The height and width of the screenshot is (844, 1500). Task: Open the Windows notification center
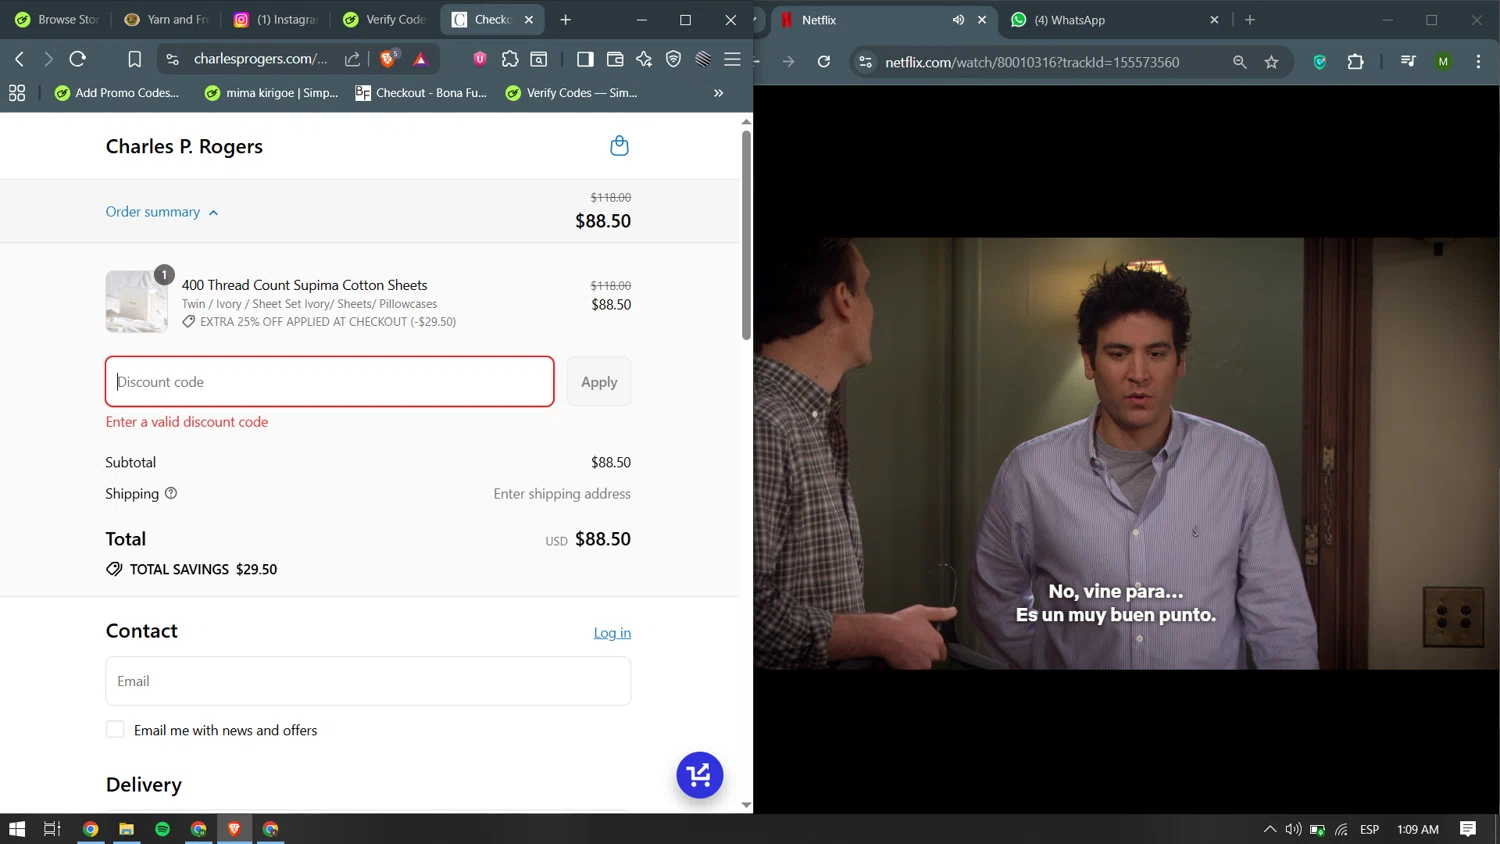1468,829
